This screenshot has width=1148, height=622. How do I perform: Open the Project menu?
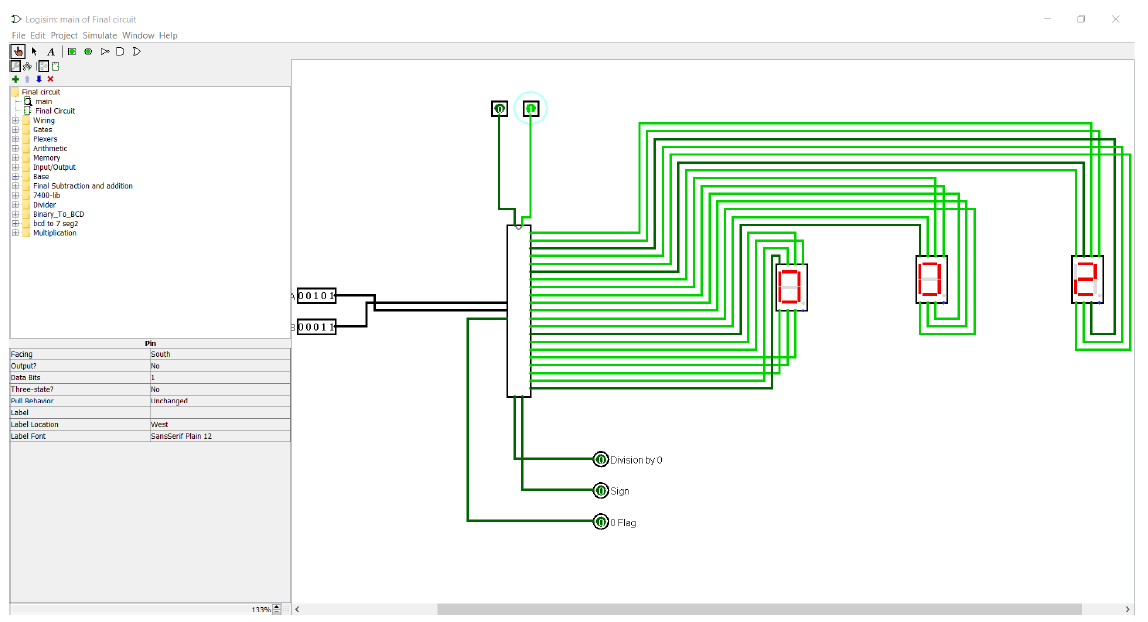click(64, 35)
